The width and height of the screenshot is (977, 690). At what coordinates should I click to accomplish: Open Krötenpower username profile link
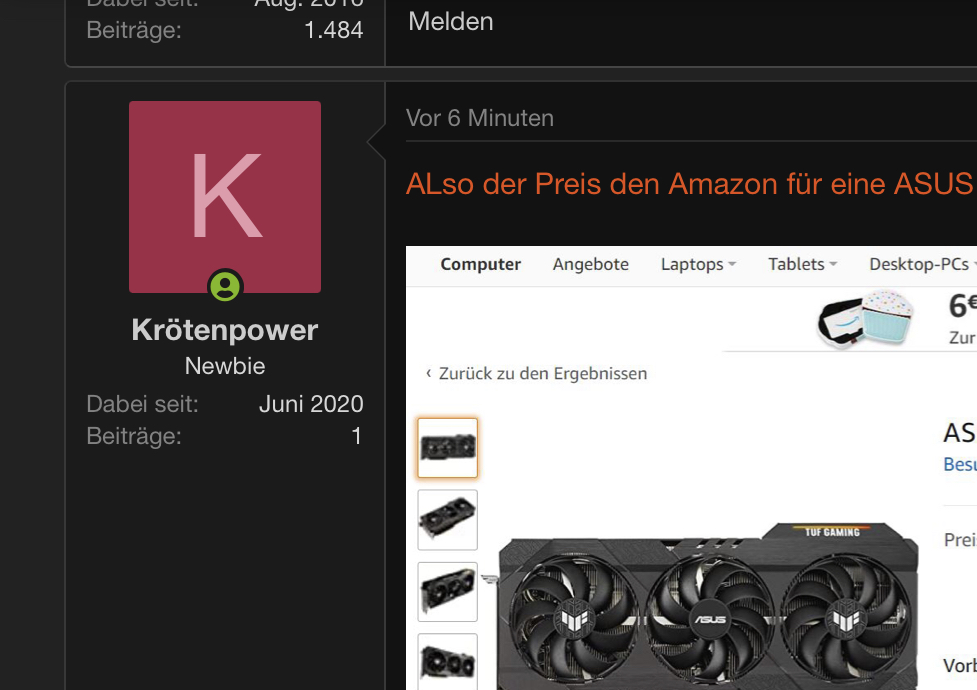[225, 330]
